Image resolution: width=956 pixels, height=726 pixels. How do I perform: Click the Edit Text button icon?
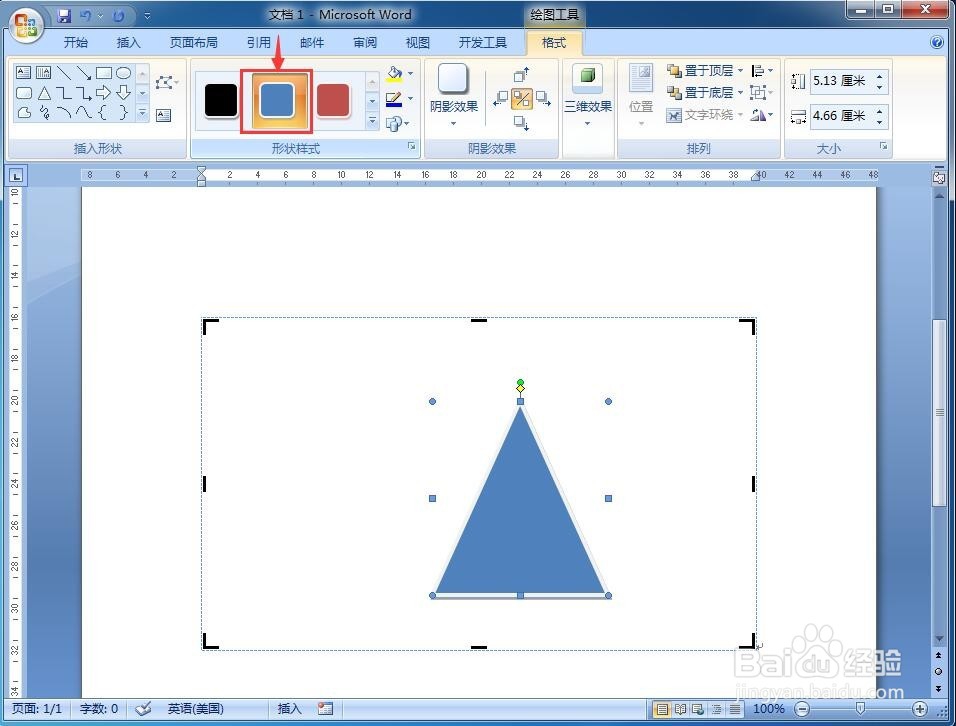(x=163, y=115)
